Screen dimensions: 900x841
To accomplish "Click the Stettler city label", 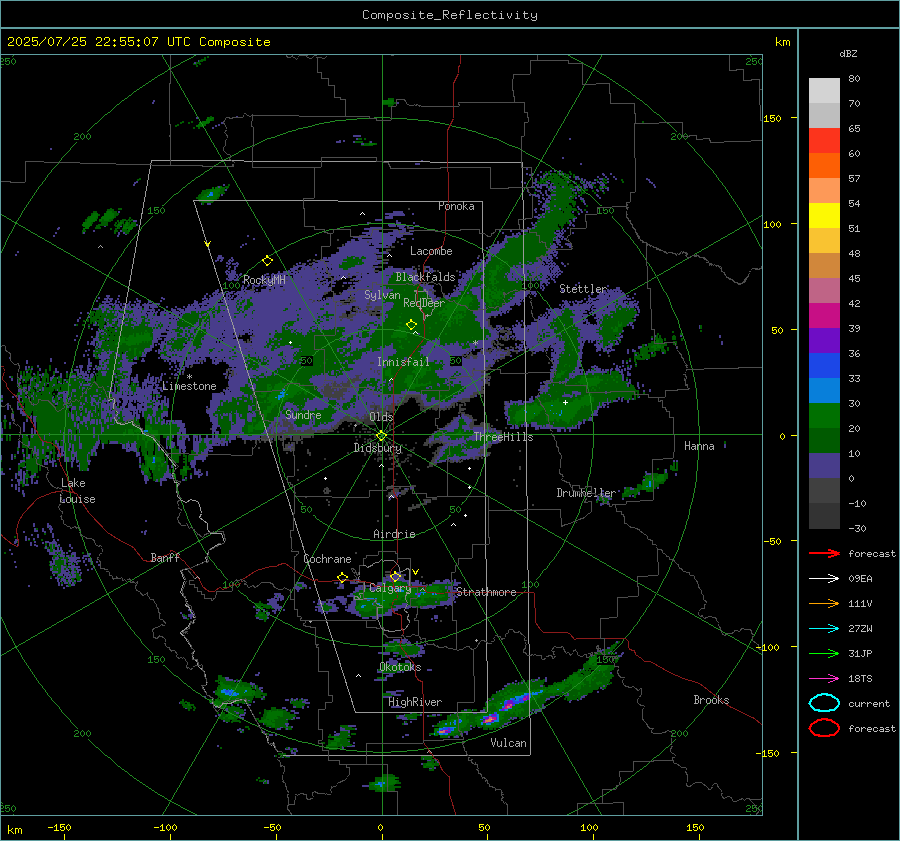I will tap(583, 289).
